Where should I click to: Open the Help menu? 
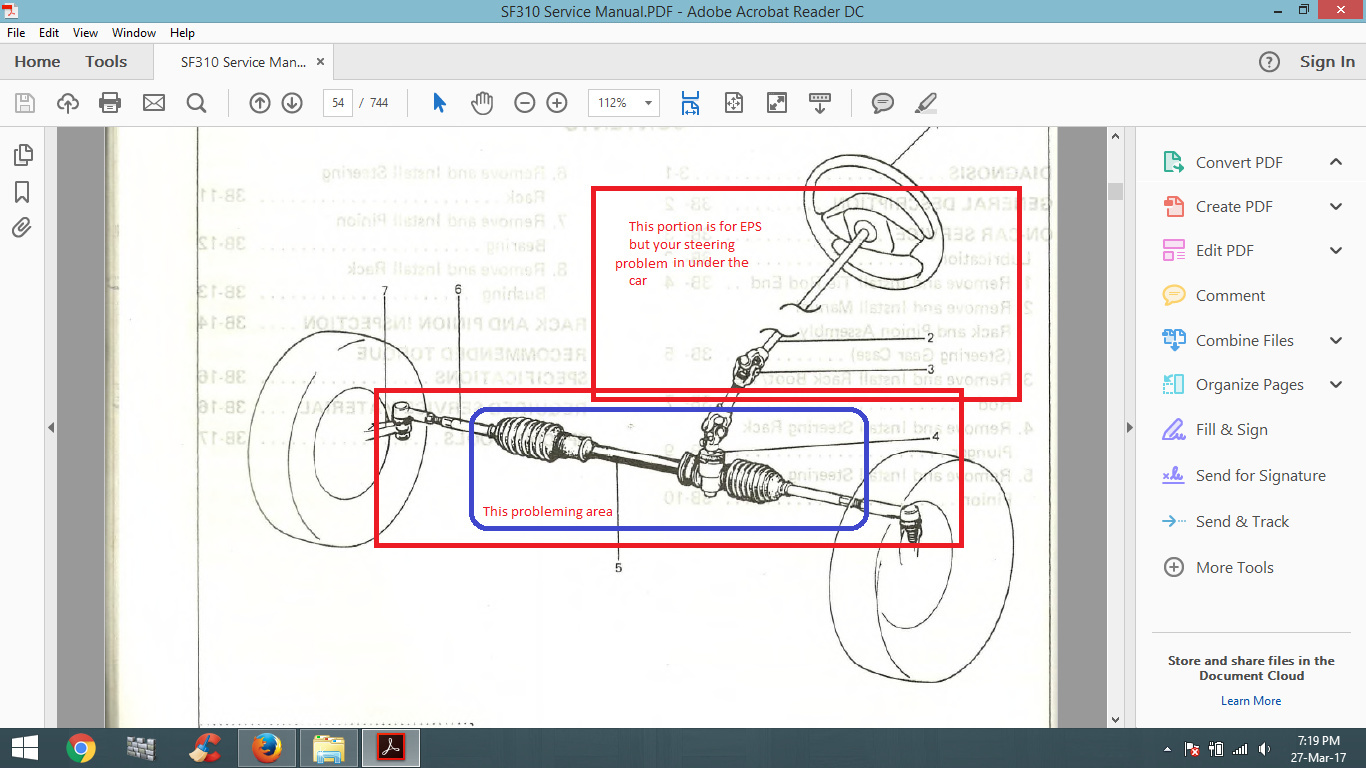[182, 33]
